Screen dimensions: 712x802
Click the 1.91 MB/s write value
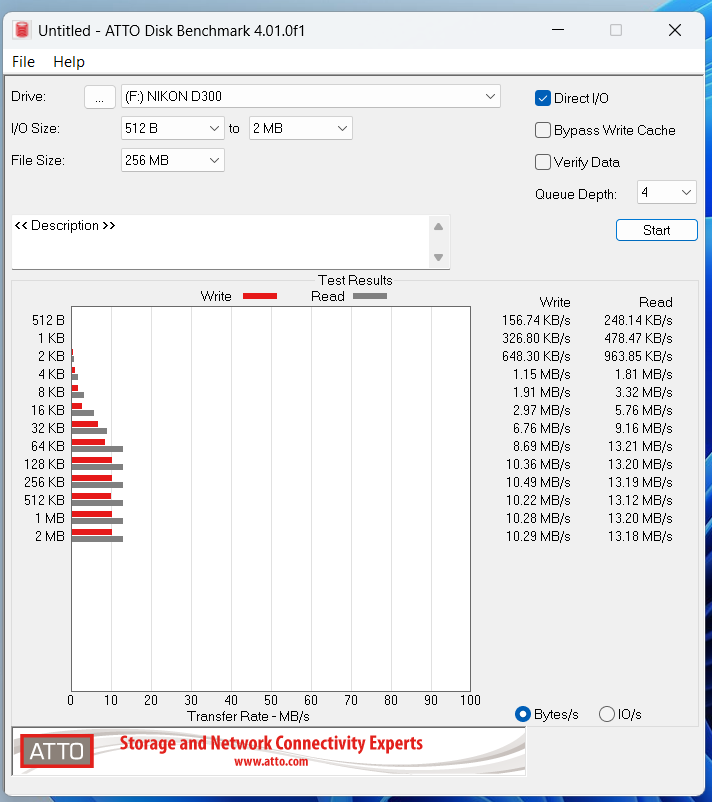(542, 393)
